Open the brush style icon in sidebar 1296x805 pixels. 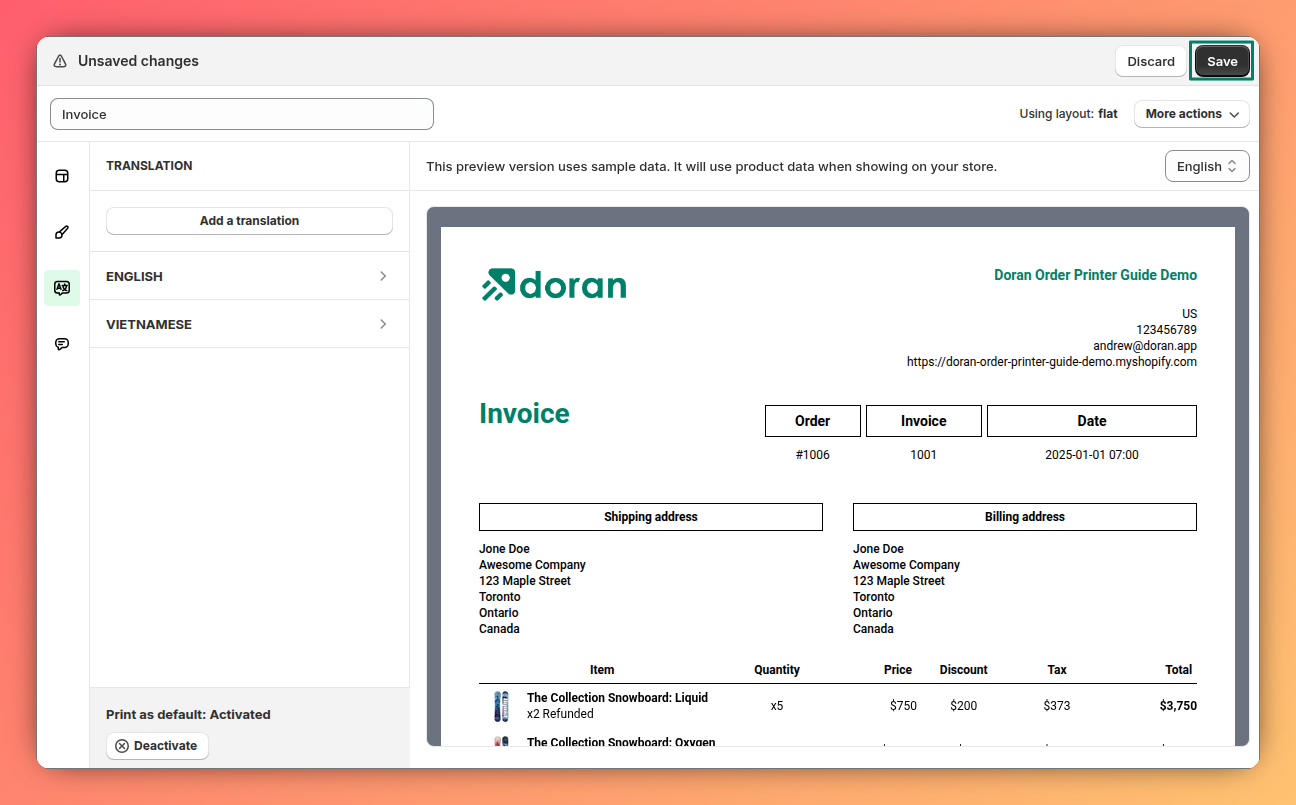pos(62,232)
